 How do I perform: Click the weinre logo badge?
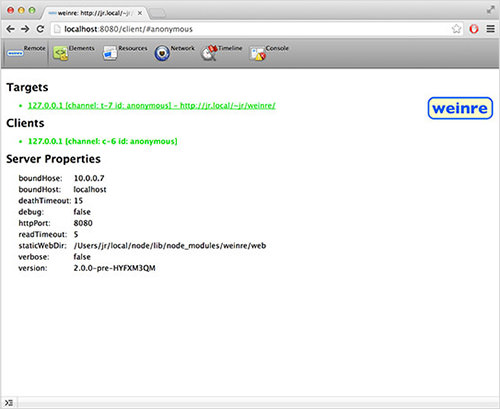tap(460, 108)
